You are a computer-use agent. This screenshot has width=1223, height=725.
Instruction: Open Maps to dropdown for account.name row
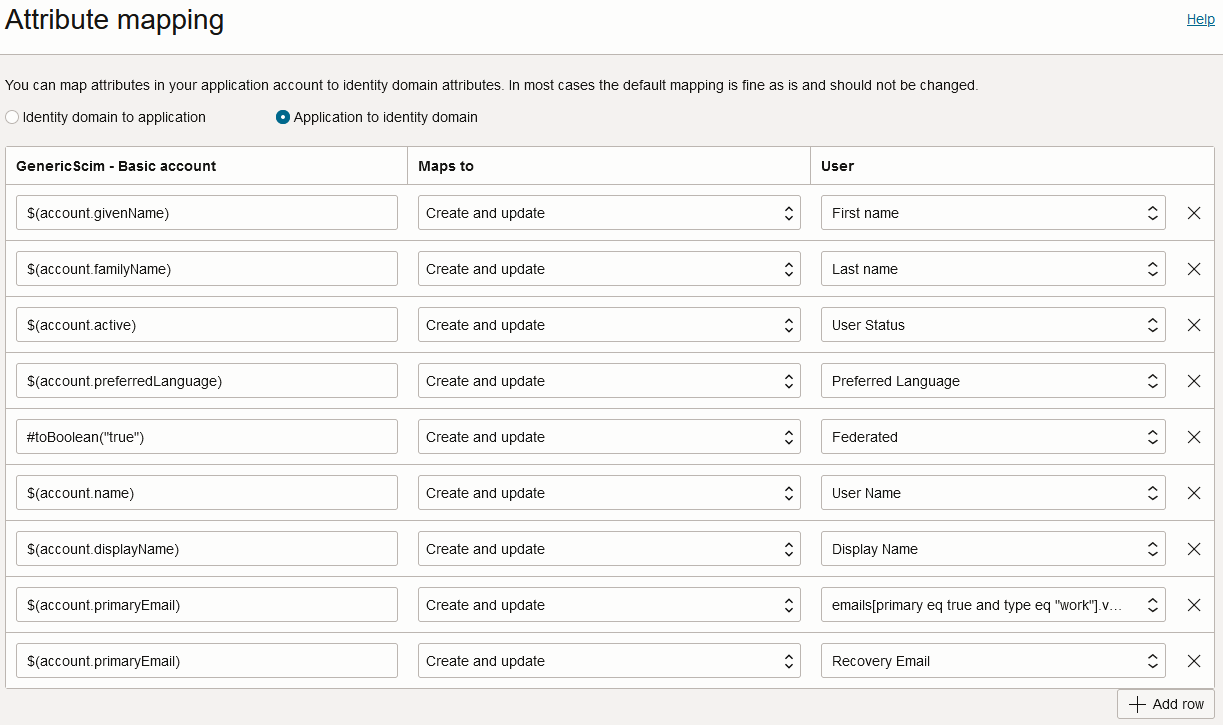click(x=609, y=493)
